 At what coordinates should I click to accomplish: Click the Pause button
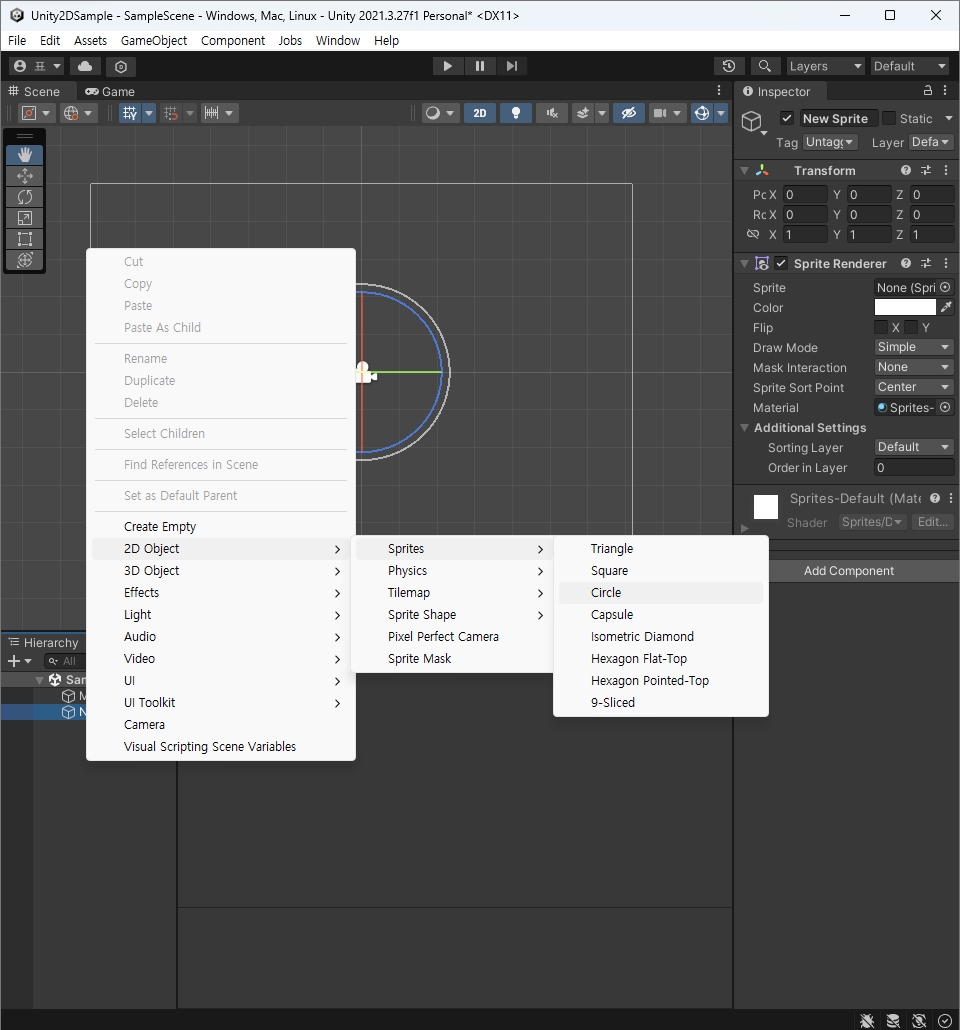[x=480, y=66]
